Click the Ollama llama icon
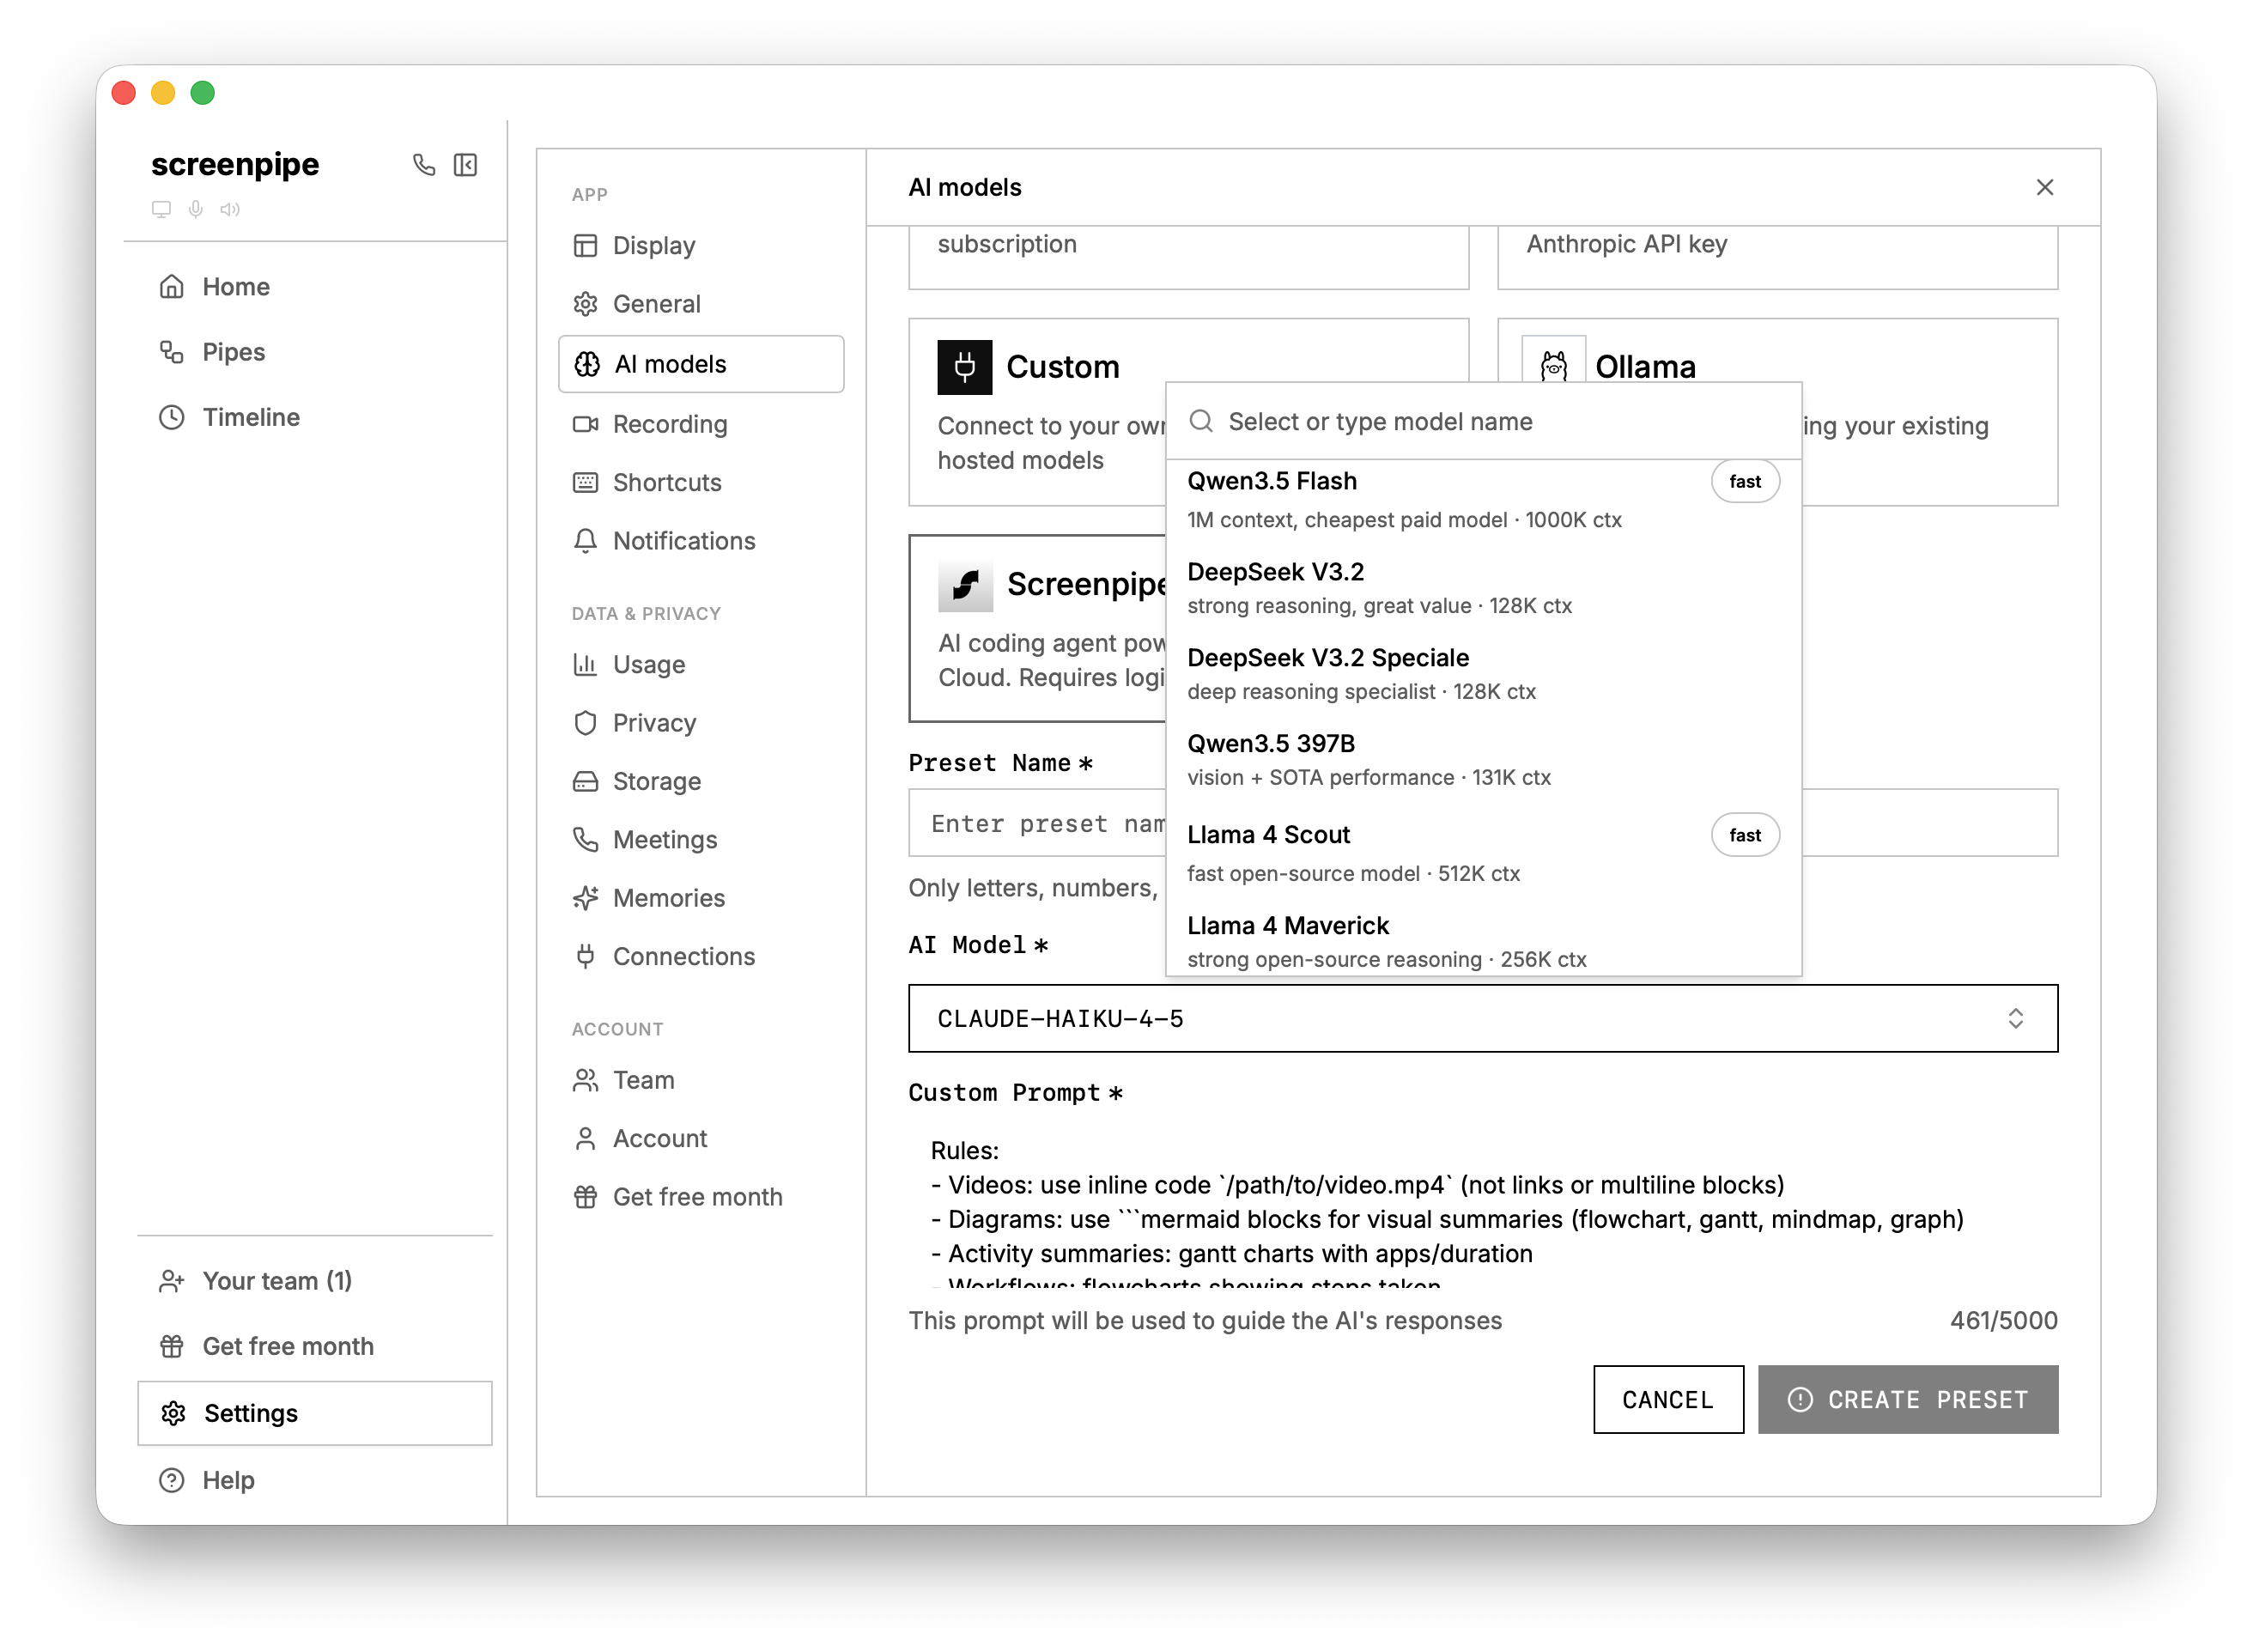Viewport: 2253px width, 1652px height. (1553, 366)
